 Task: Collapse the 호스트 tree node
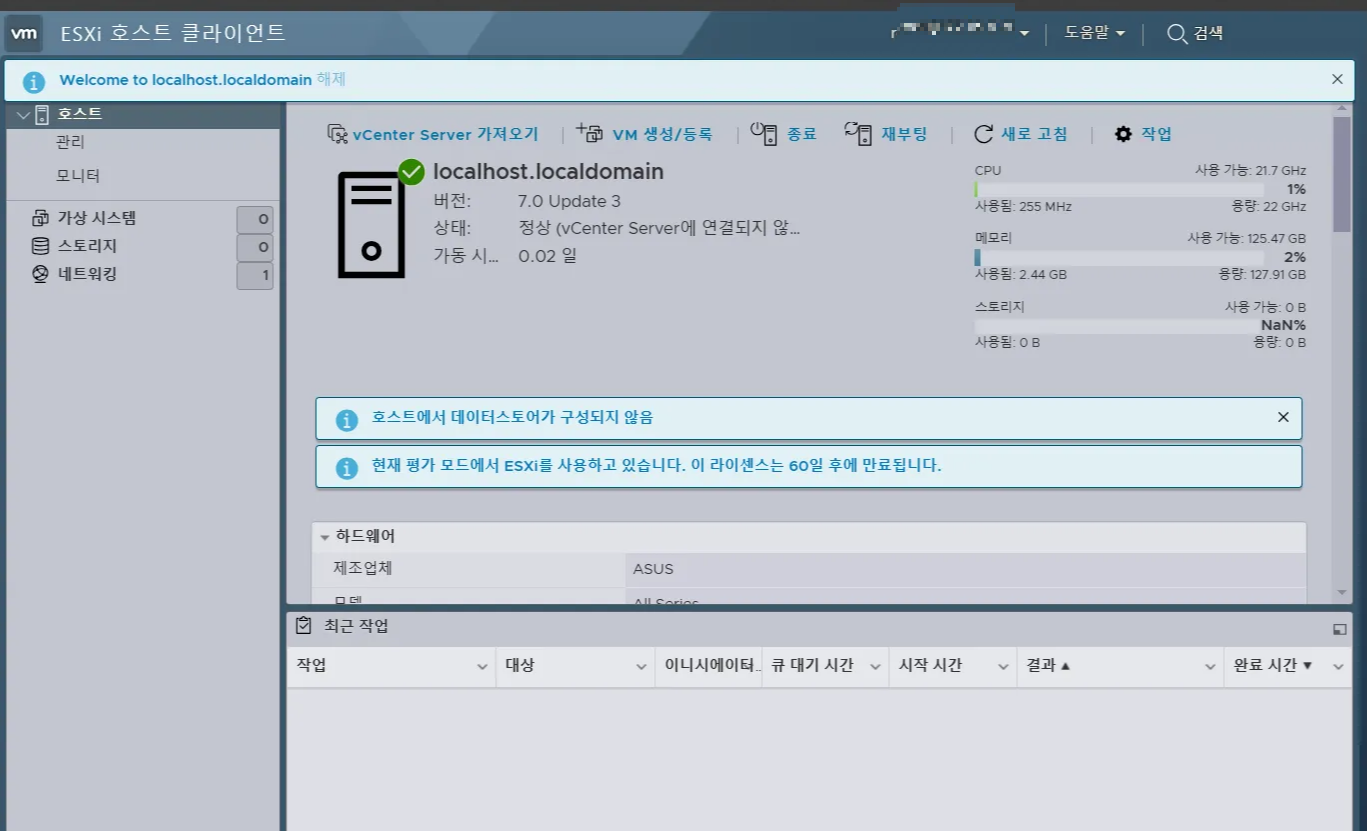(22, 115)
